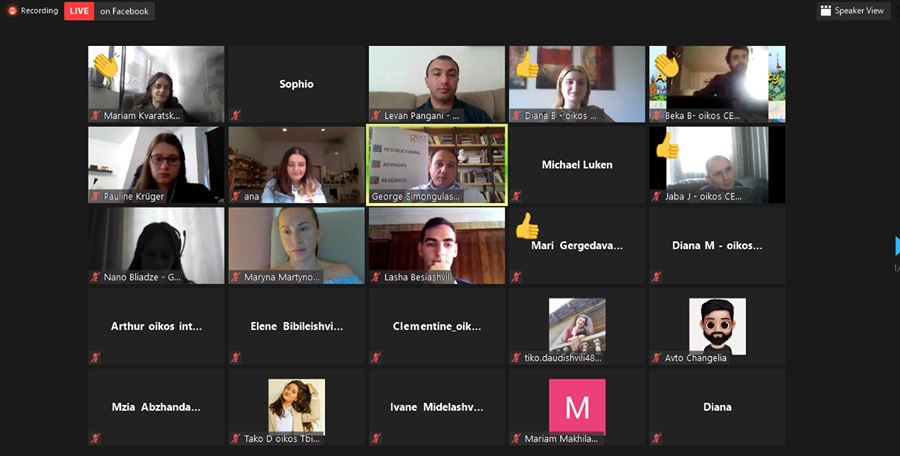The height and width of the screenshot is (456, 900).
Task: Select George Simongulashvili's active speaker video
Action: [437, 165]
